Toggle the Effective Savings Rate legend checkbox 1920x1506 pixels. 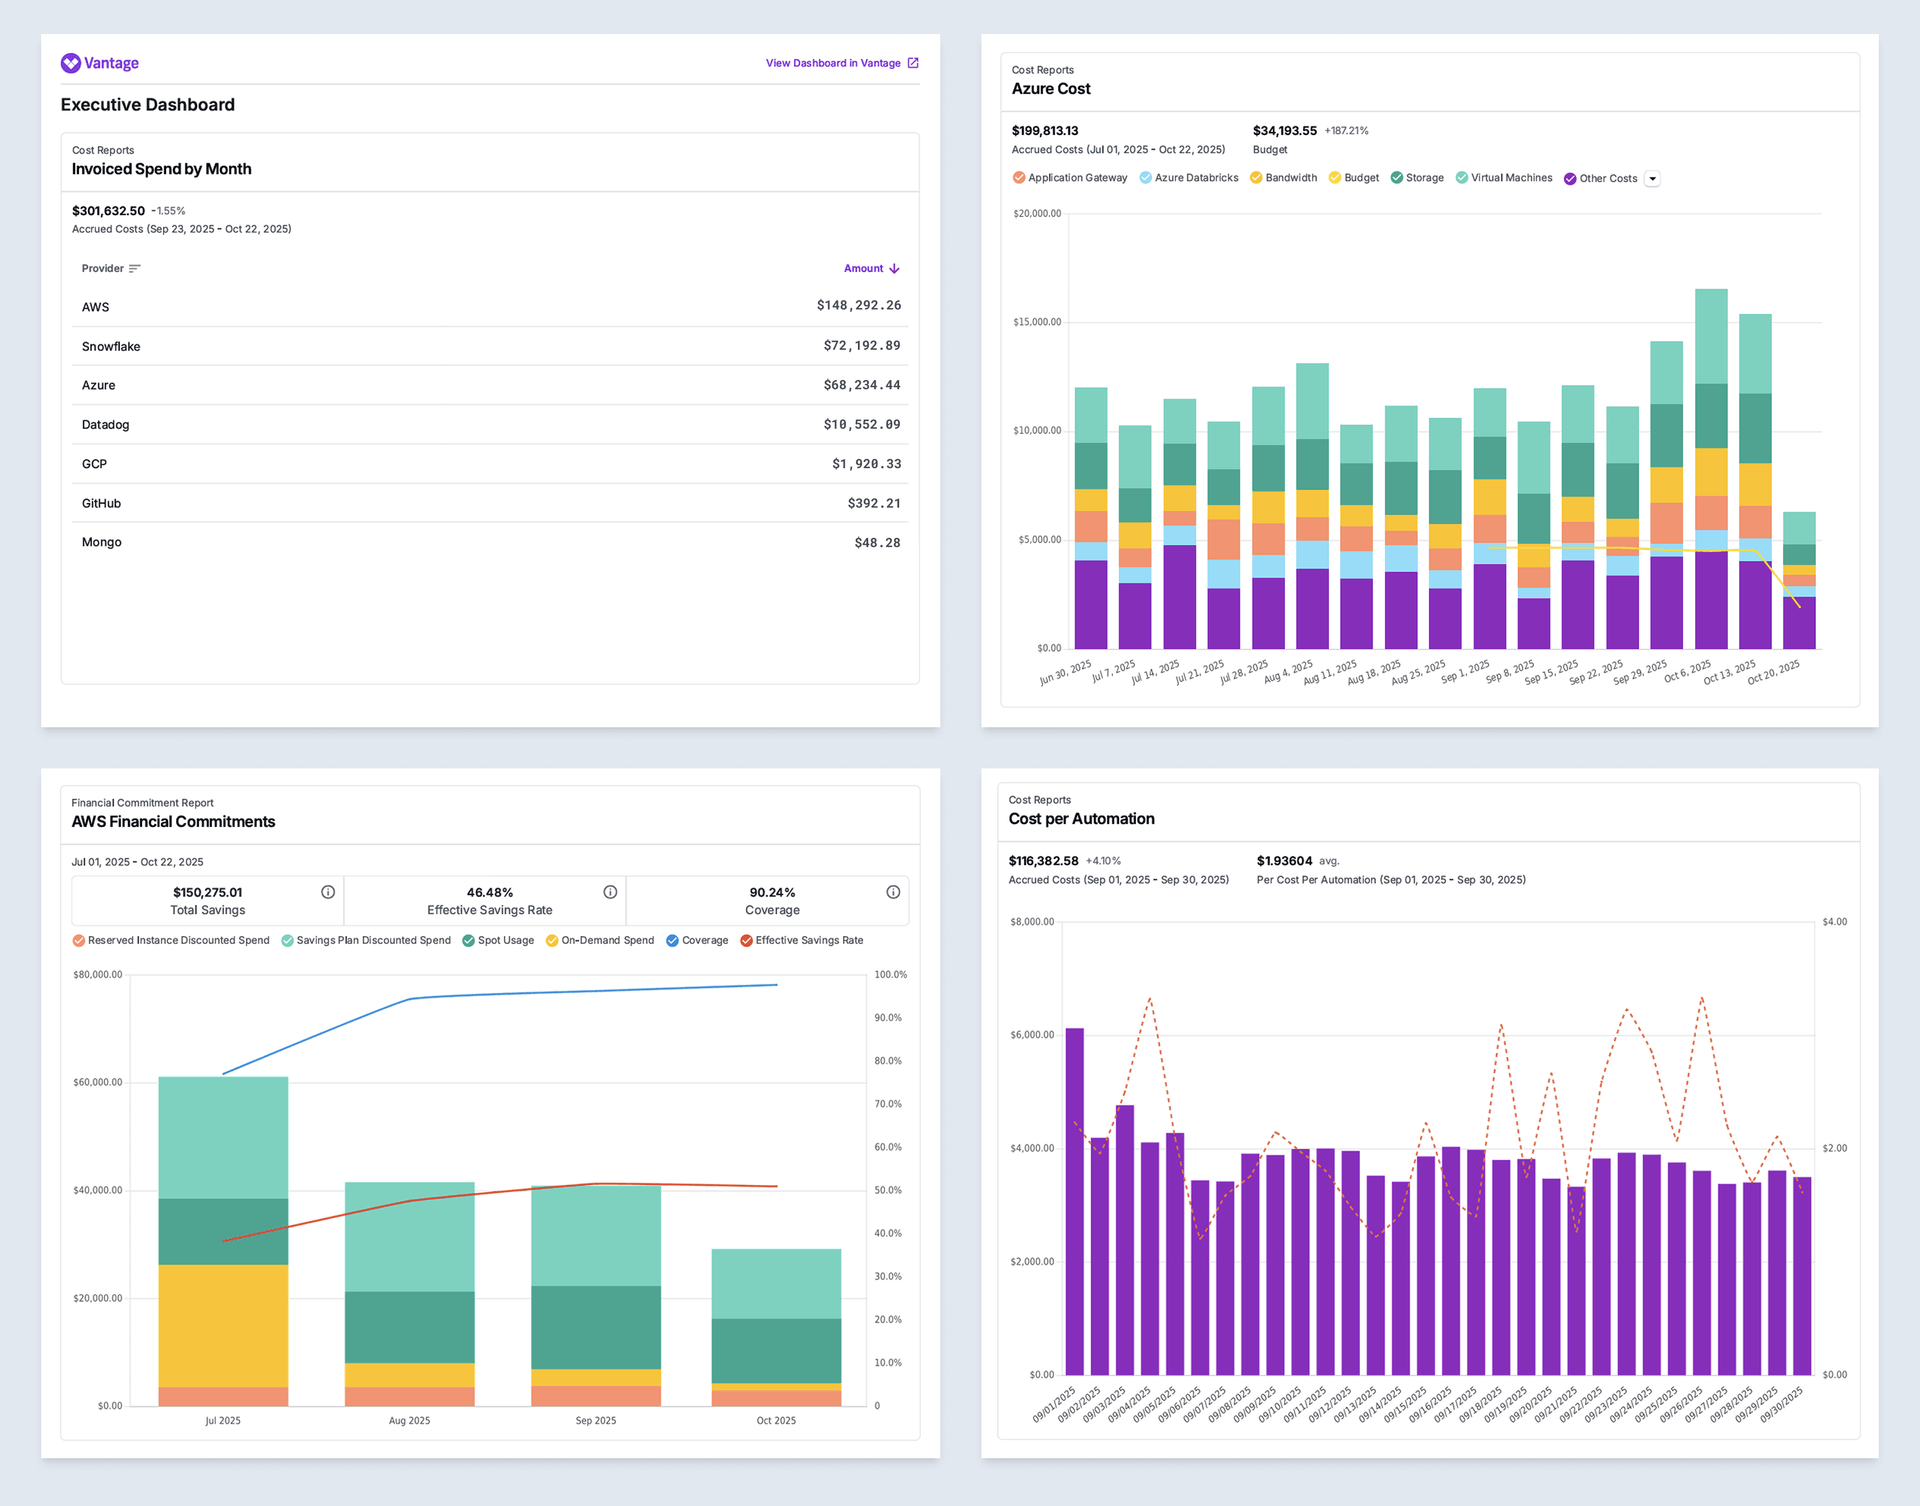tap(746, 941)
